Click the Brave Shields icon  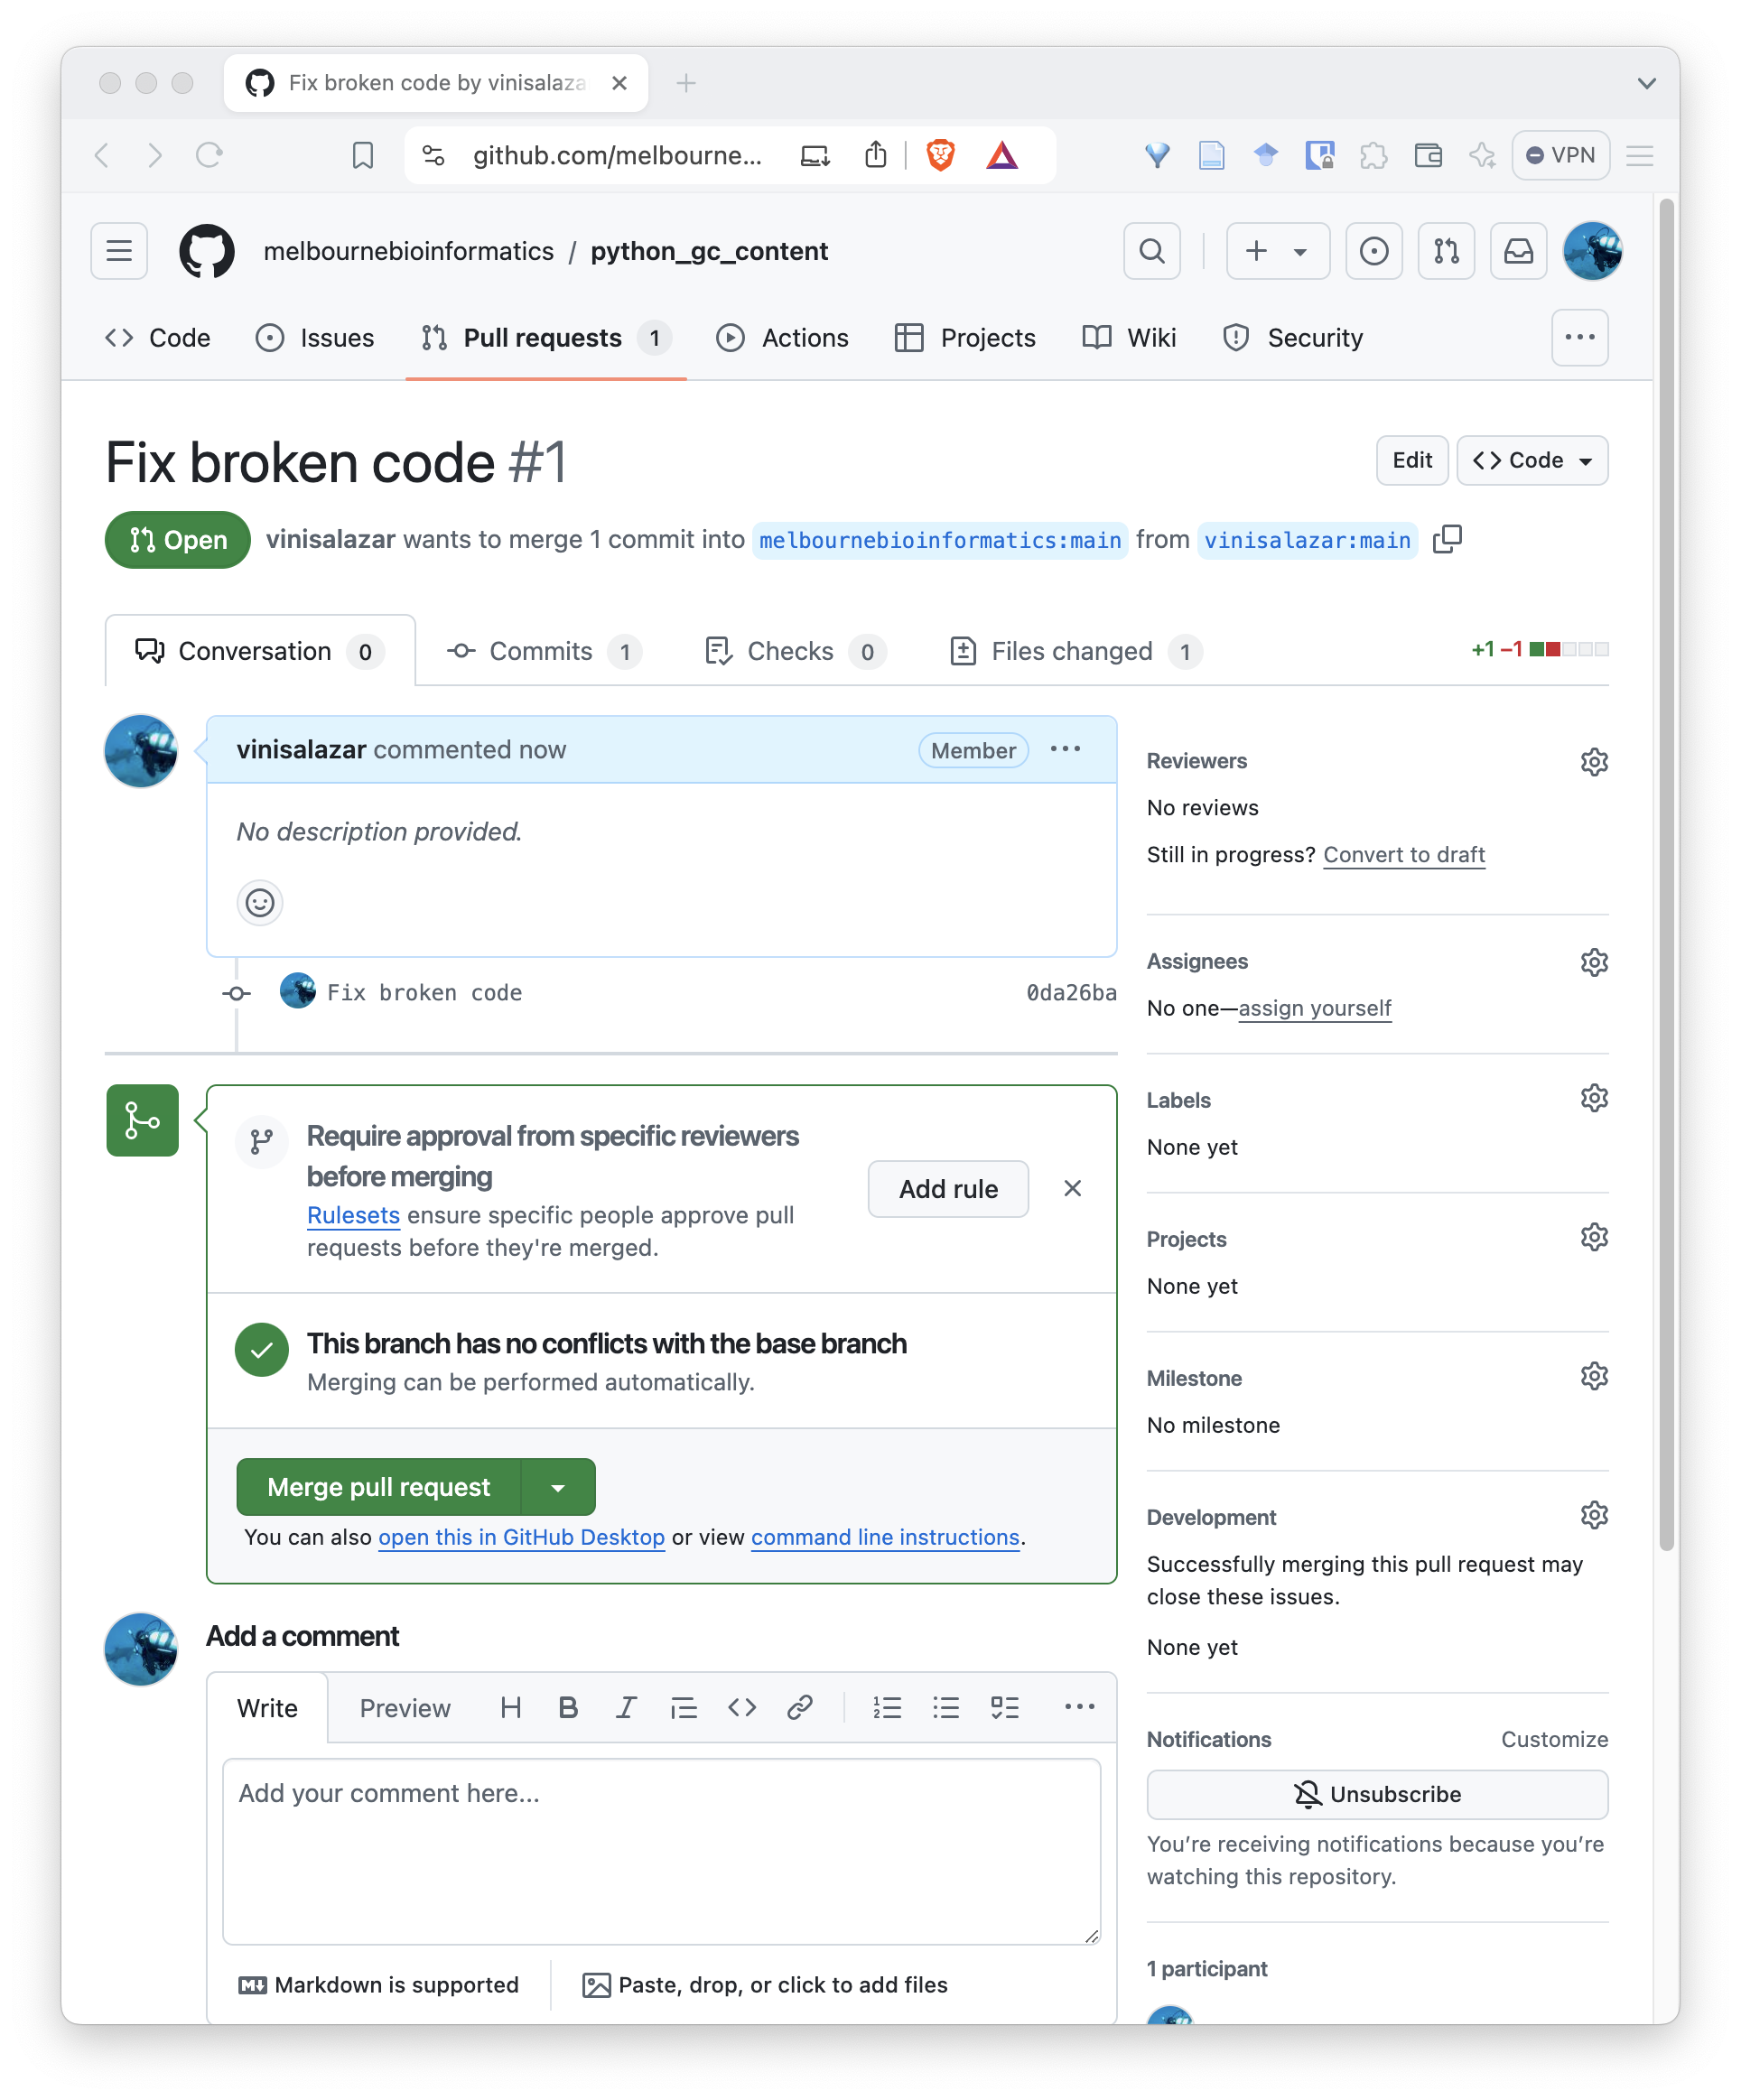pyautogui.click(x=940, y=155)
